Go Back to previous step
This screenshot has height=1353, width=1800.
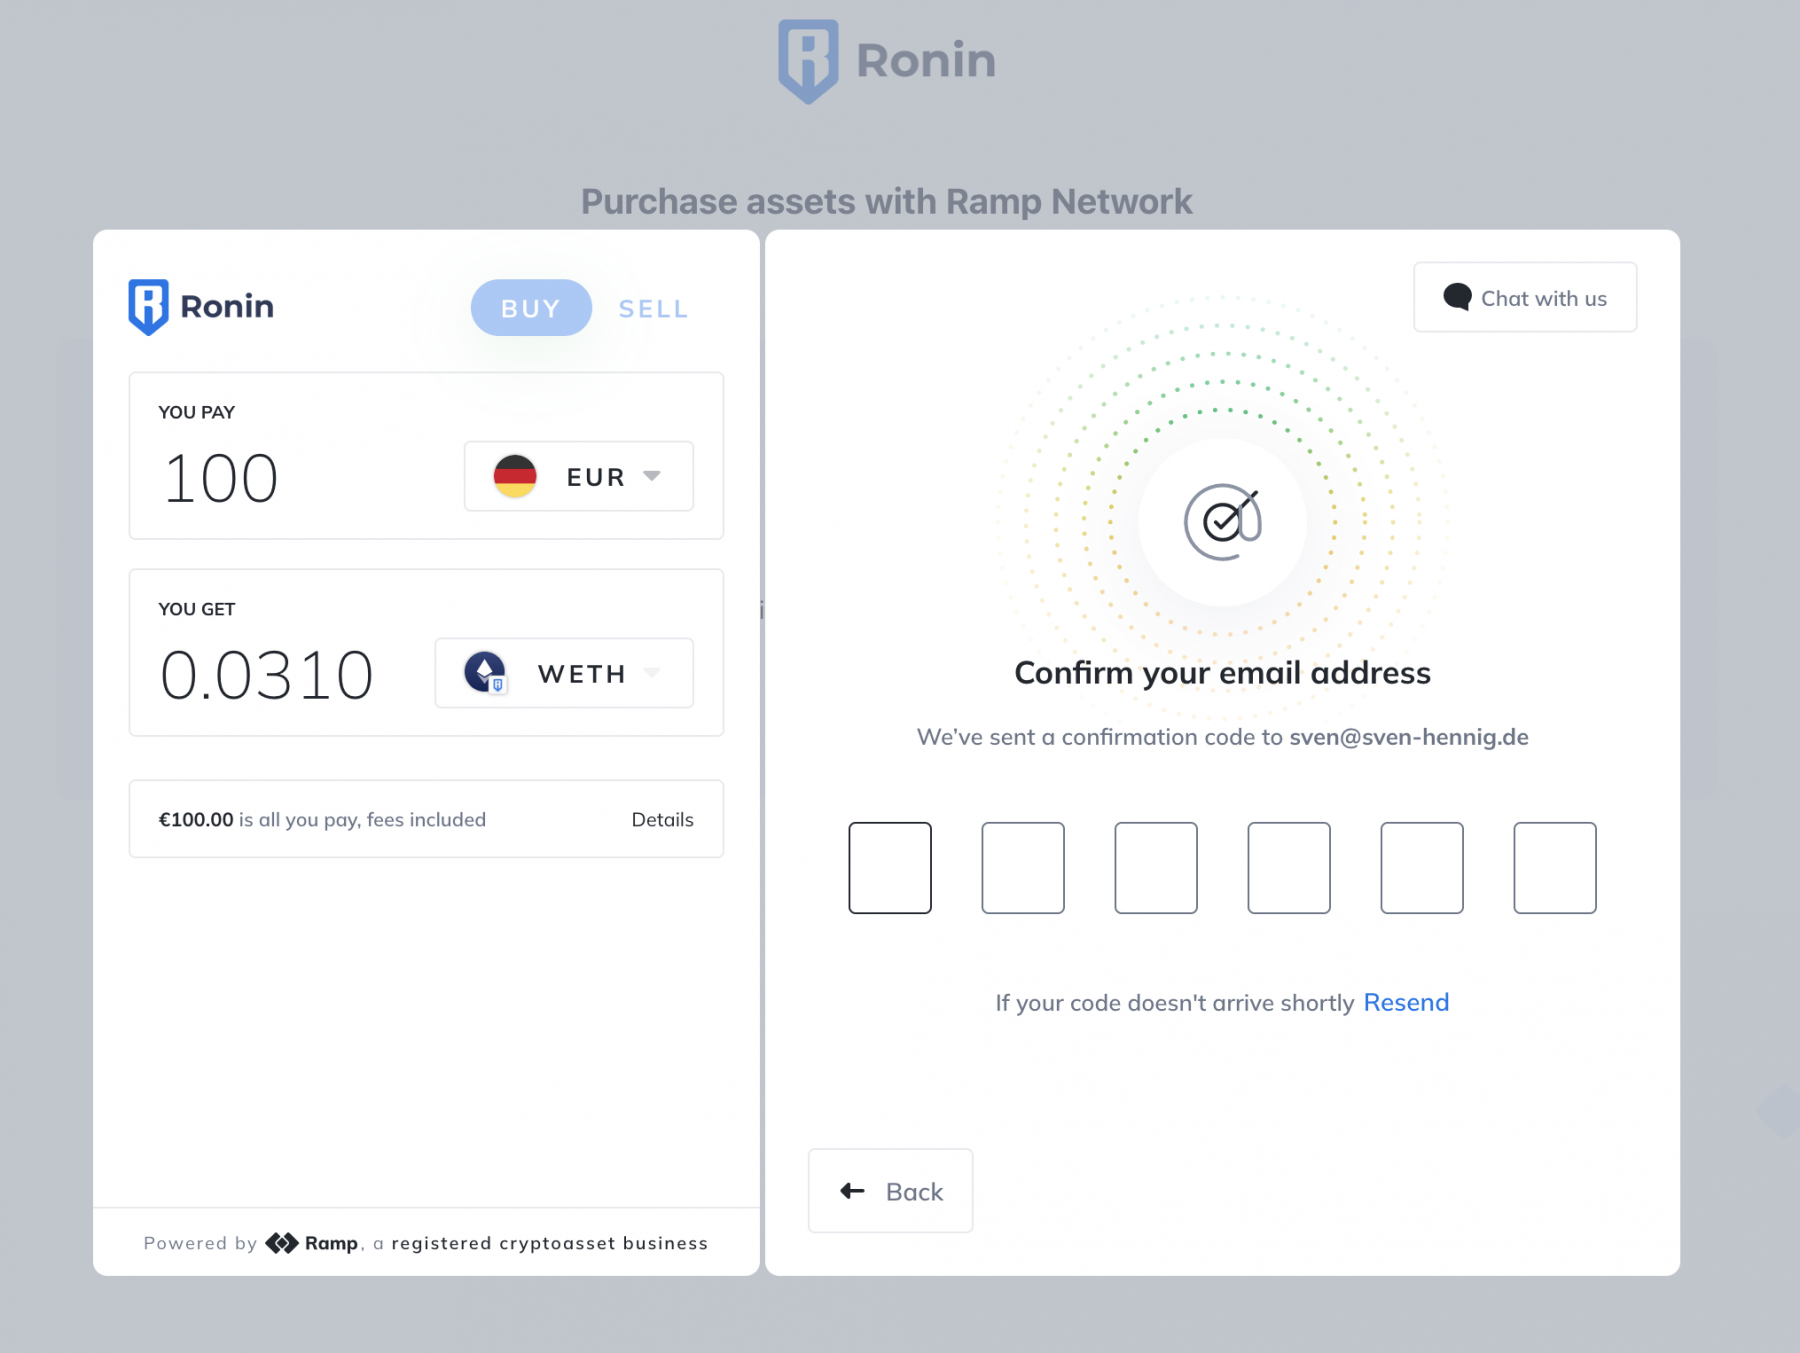click(890, 1191)
